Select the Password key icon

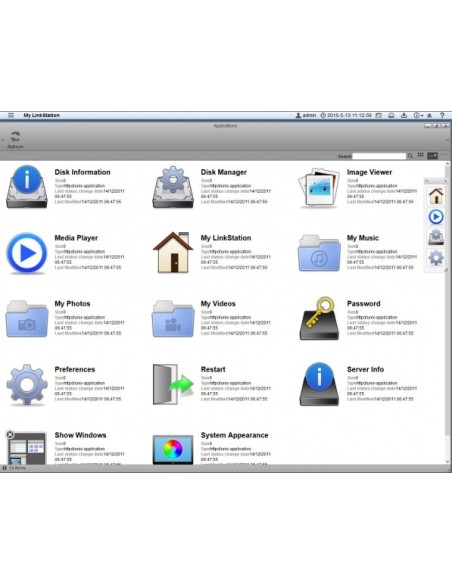click(319, 318)
